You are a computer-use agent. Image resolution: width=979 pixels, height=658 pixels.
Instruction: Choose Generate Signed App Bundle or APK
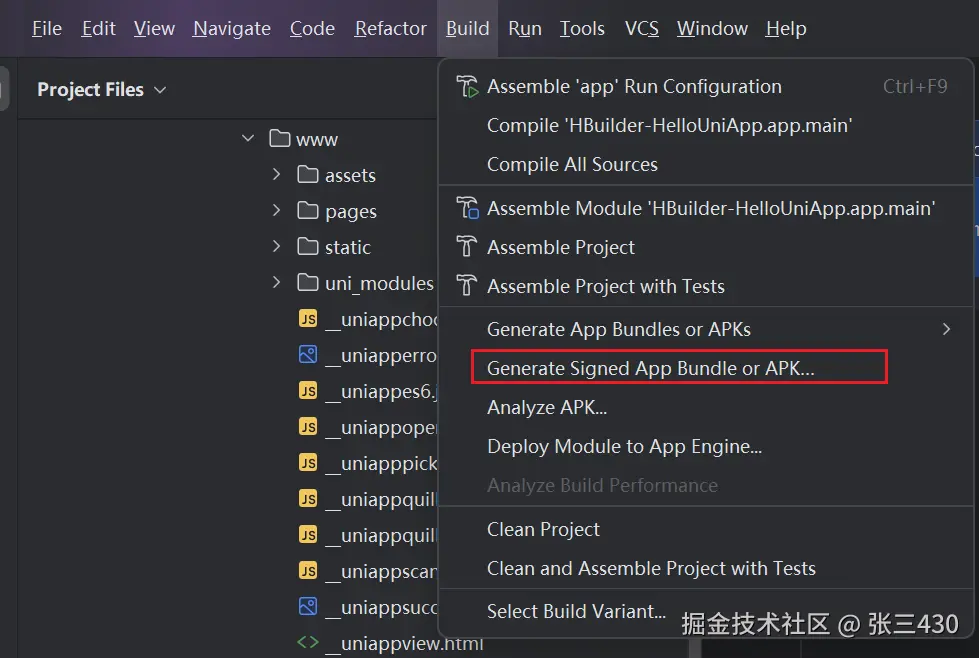[706, 368]
